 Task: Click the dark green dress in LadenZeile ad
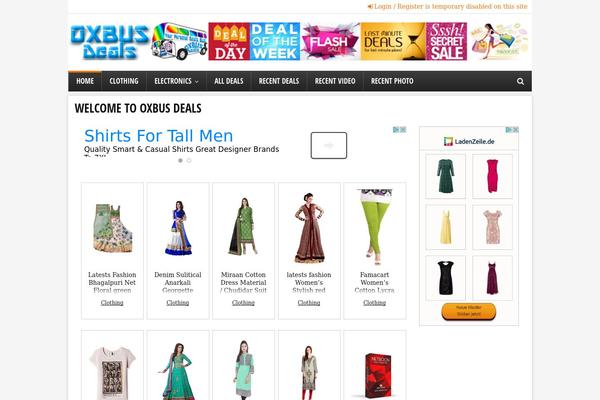[445, 176]
